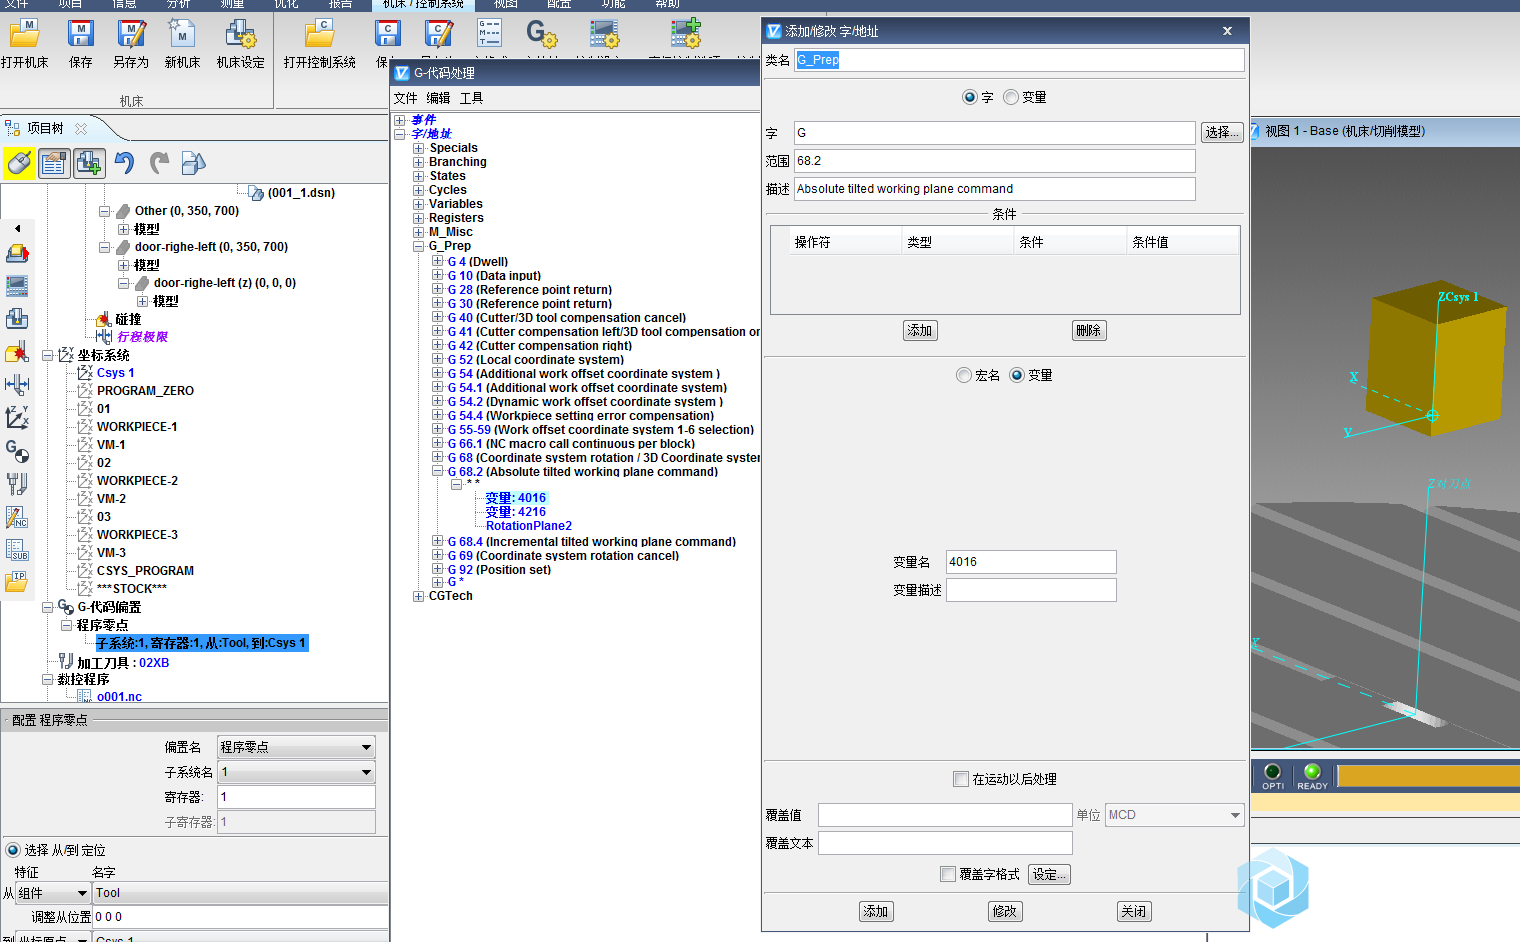1520x942 pixels.
Task: Click the gray redo arrow in project tree toolbar
Action: 159,163
